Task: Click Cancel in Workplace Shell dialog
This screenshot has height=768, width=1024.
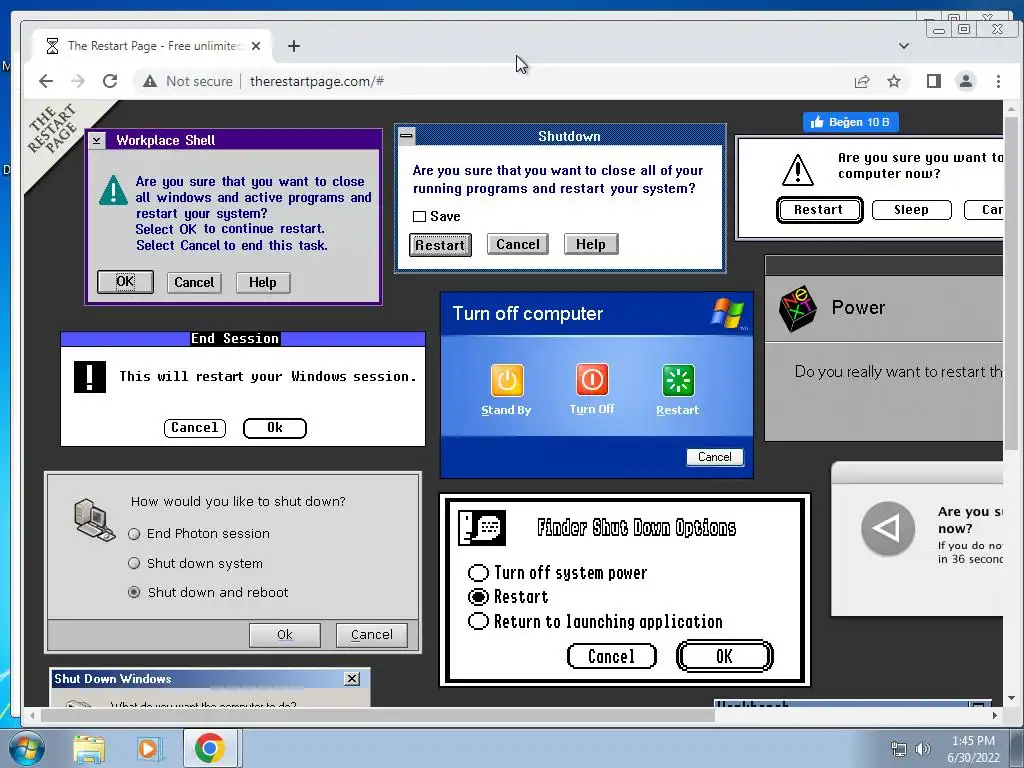Action: (x=194, y=283)
